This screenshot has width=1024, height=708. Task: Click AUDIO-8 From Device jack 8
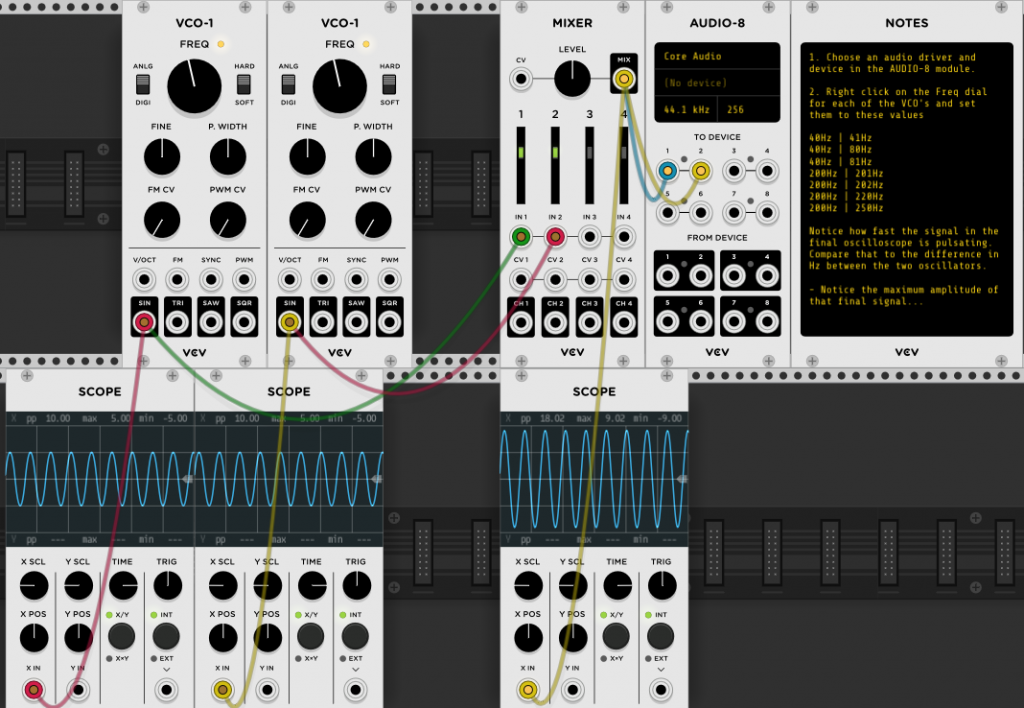tap(767, 321)
